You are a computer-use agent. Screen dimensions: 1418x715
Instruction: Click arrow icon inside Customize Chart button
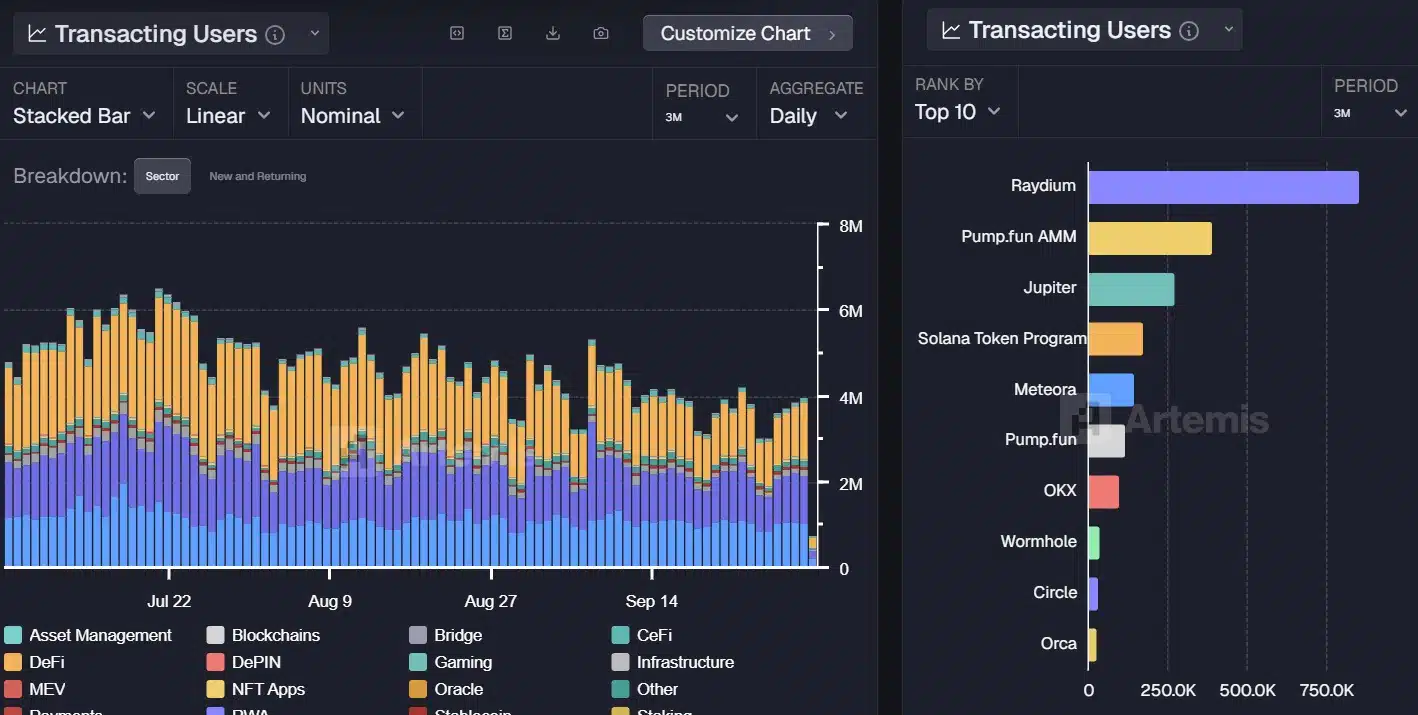[832, 34]
